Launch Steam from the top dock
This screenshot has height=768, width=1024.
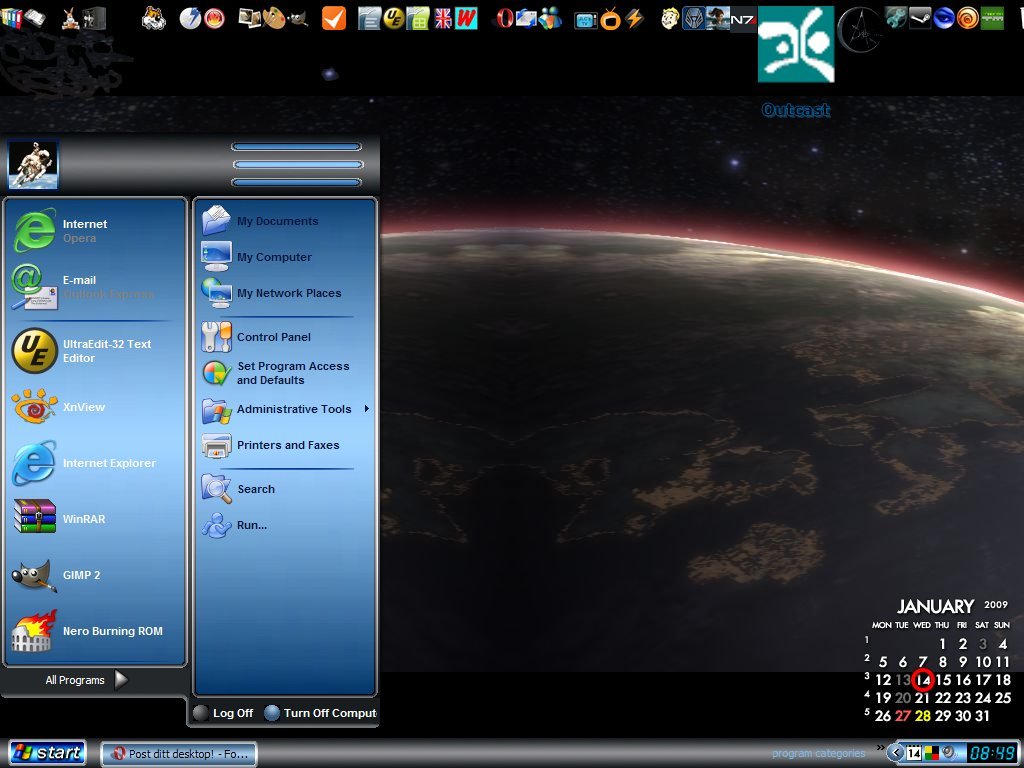[920, 18]
